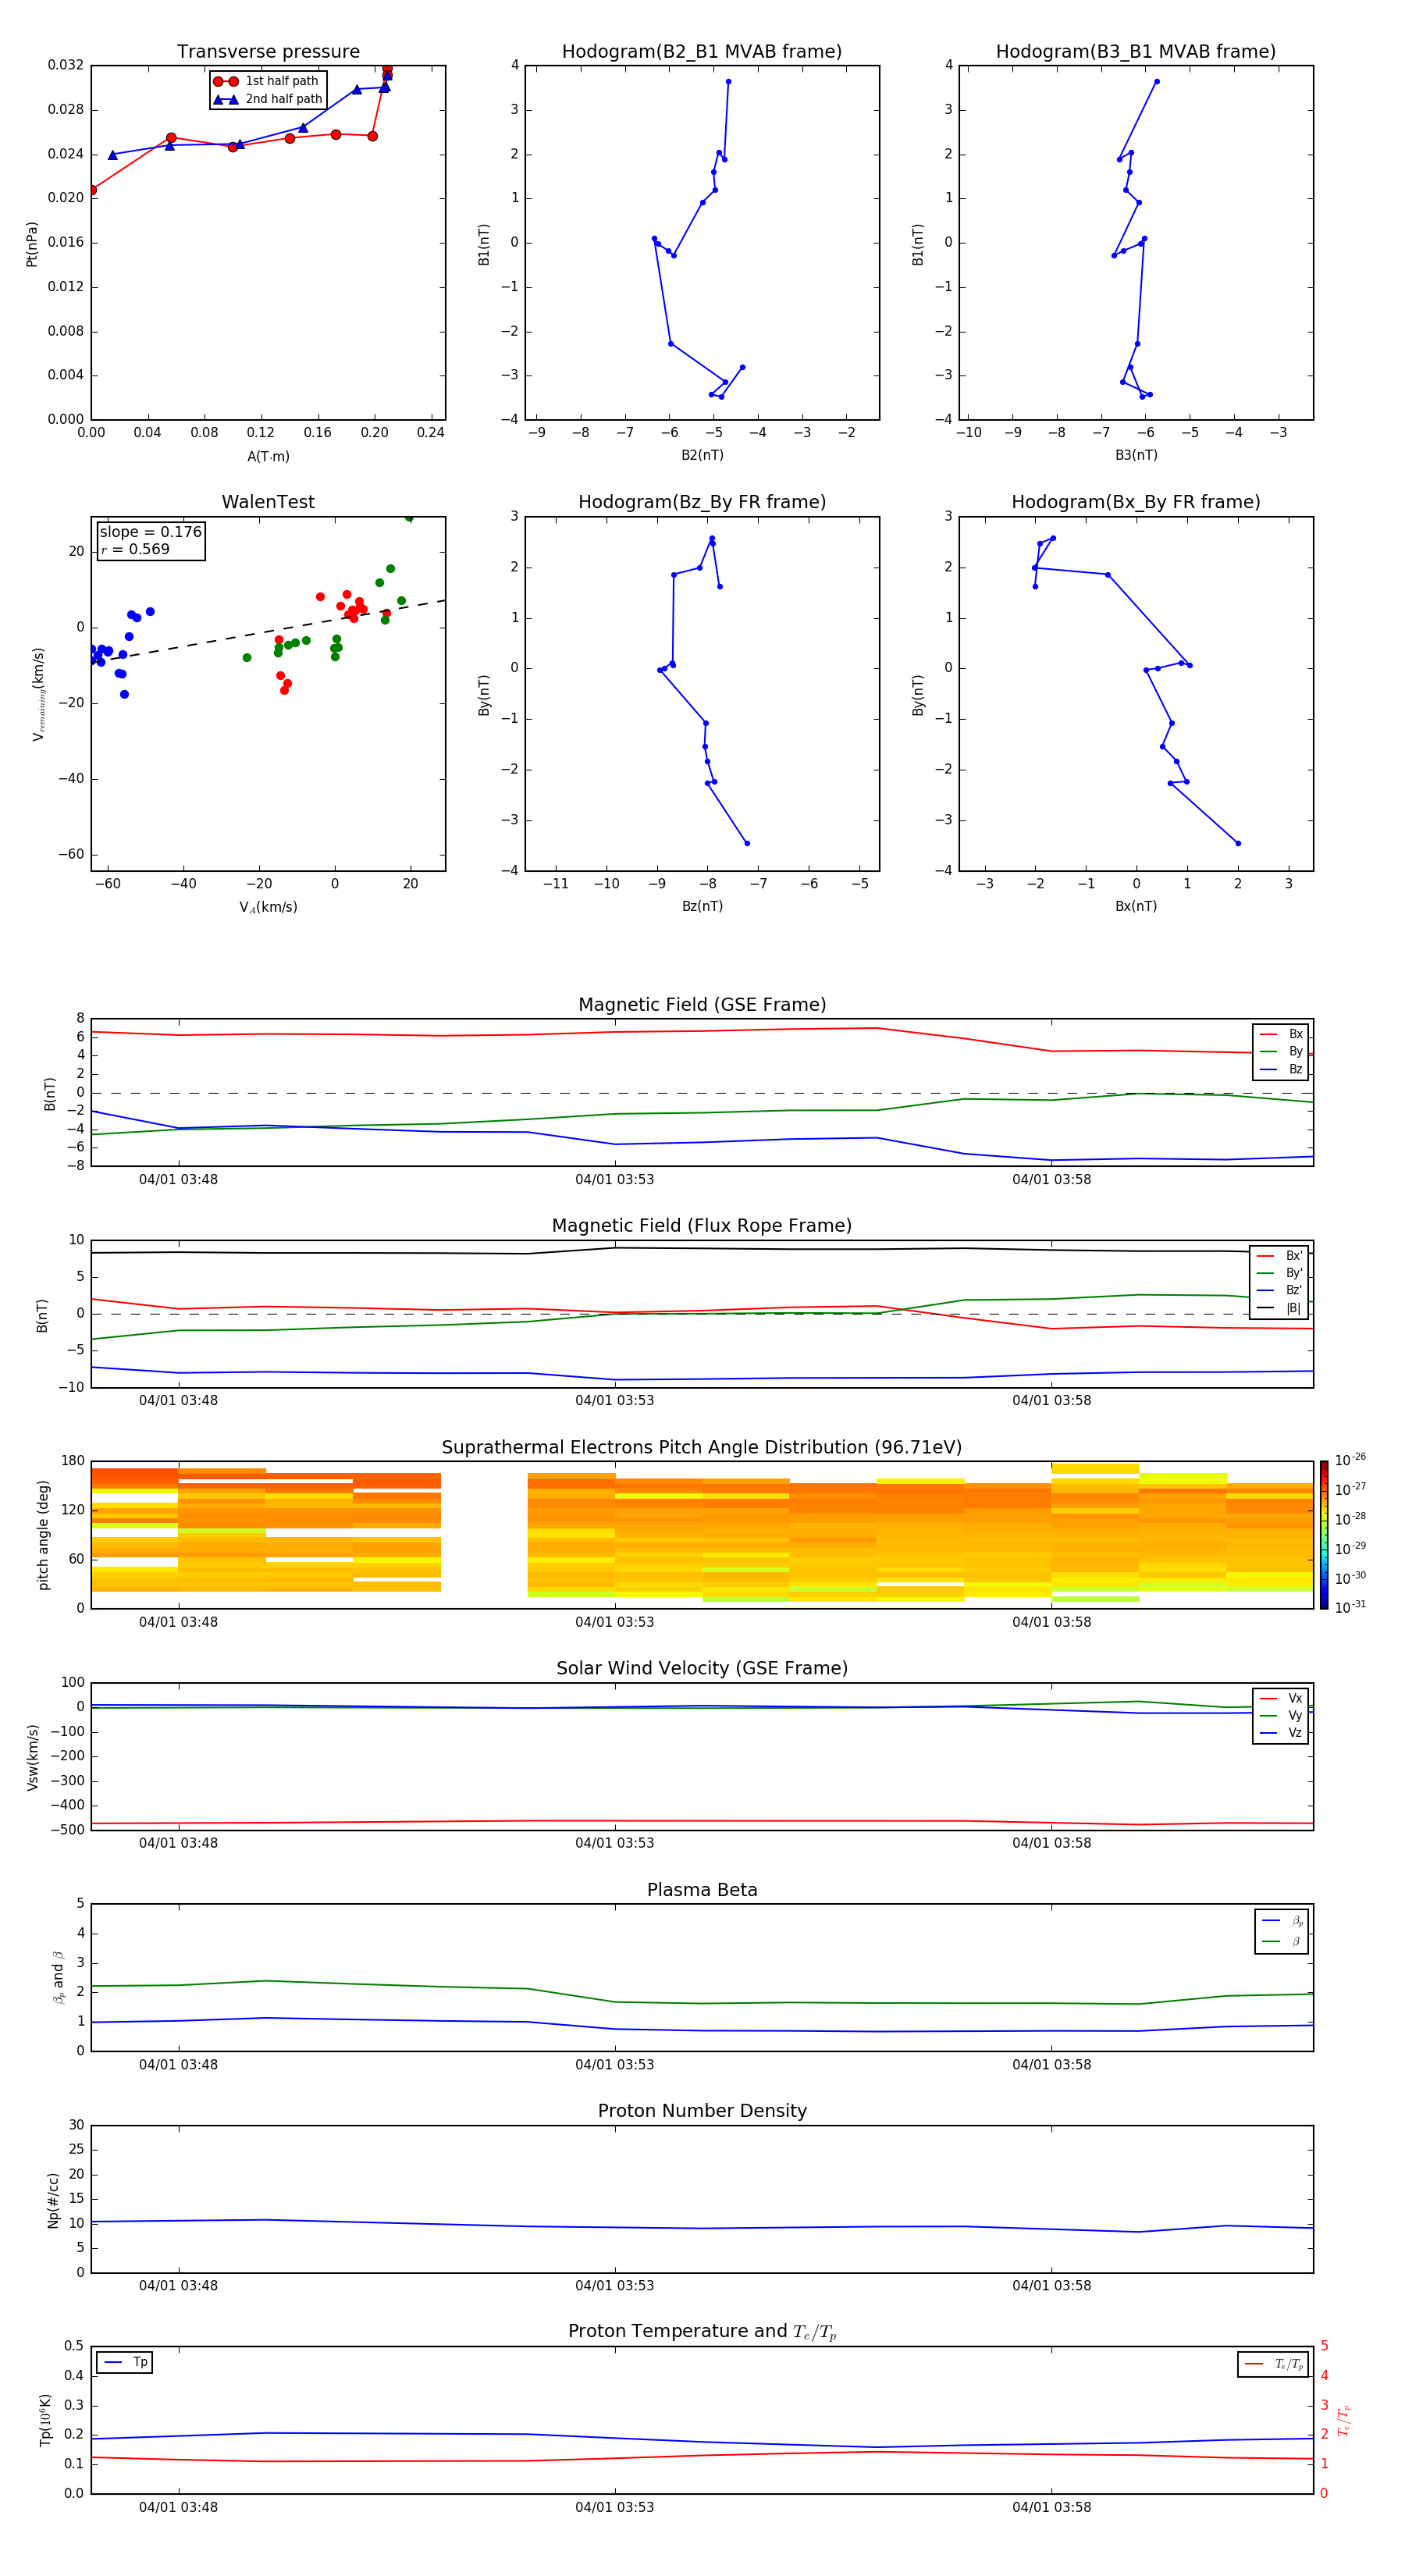Click the 'Magnetic Field (GSE Frame)' title

[x=702, y=1005]
